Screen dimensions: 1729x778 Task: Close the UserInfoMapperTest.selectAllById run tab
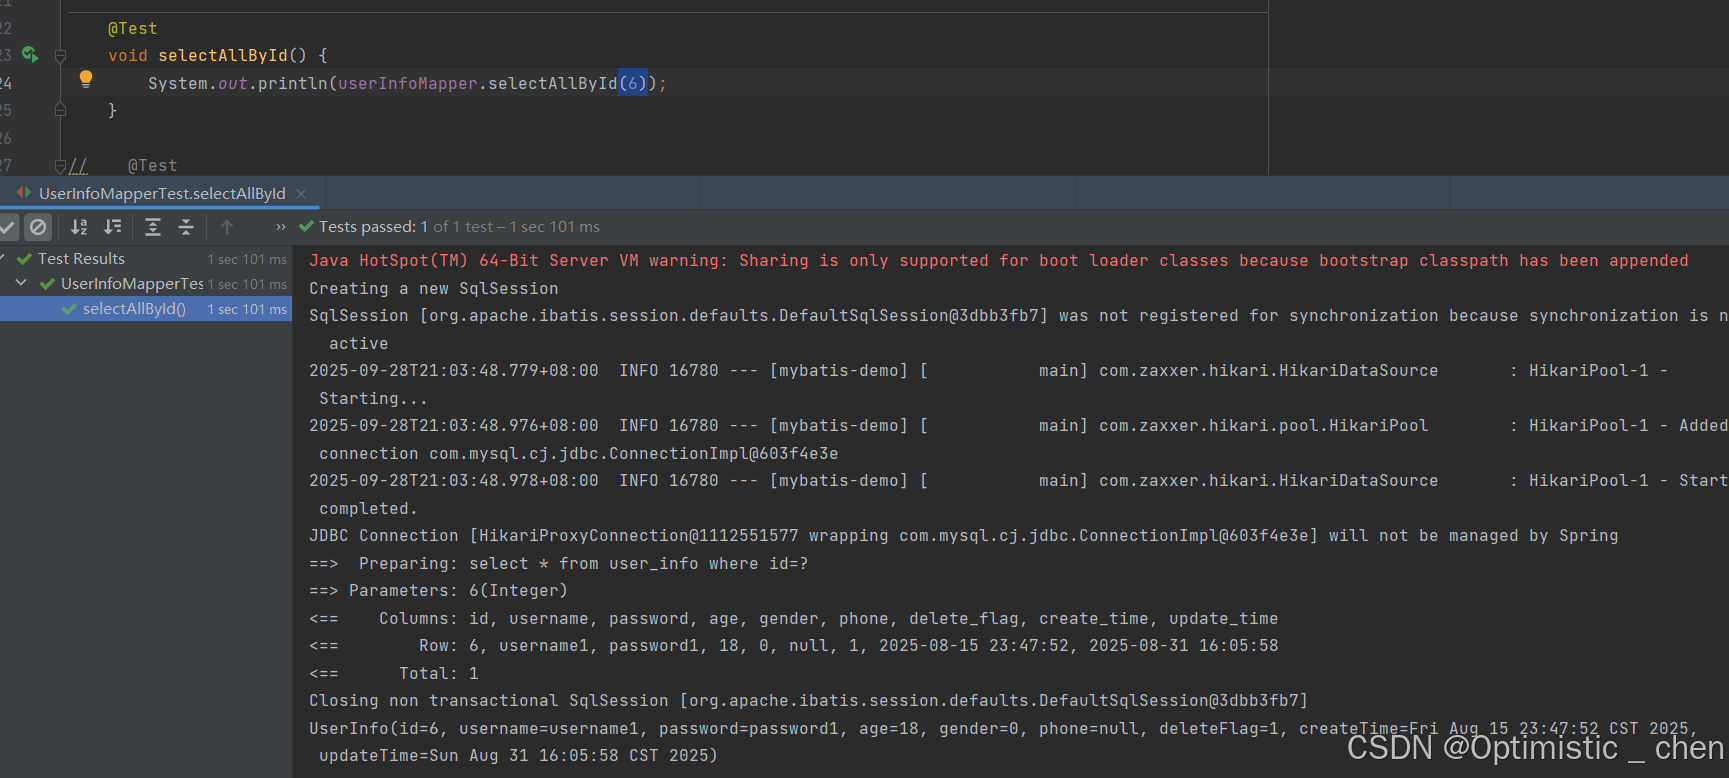(x=301, y=194)
